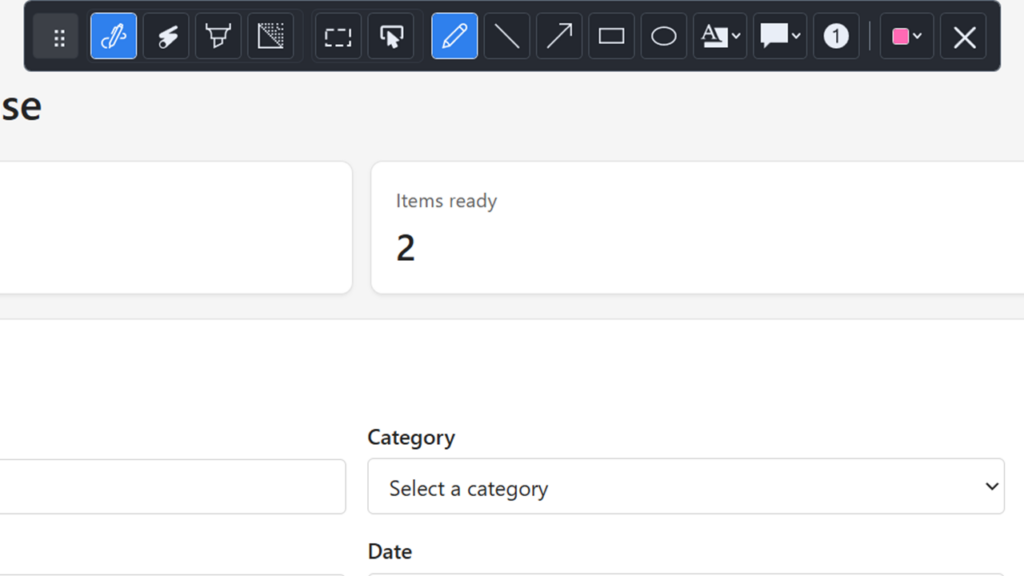
Task: Click the text input left of Category
Action: pos(172,487)
